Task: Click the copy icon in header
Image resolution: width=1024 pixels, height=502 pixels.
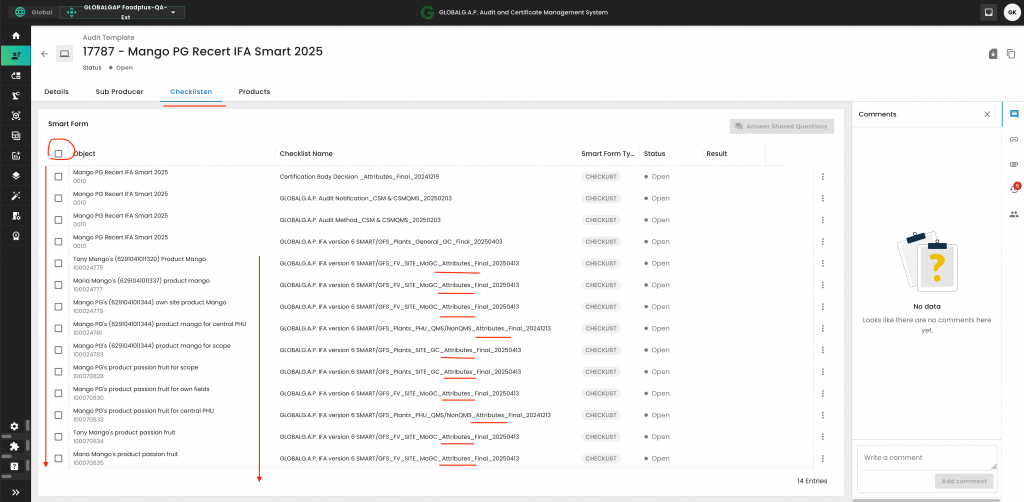Action: (x=1011, y=54)
